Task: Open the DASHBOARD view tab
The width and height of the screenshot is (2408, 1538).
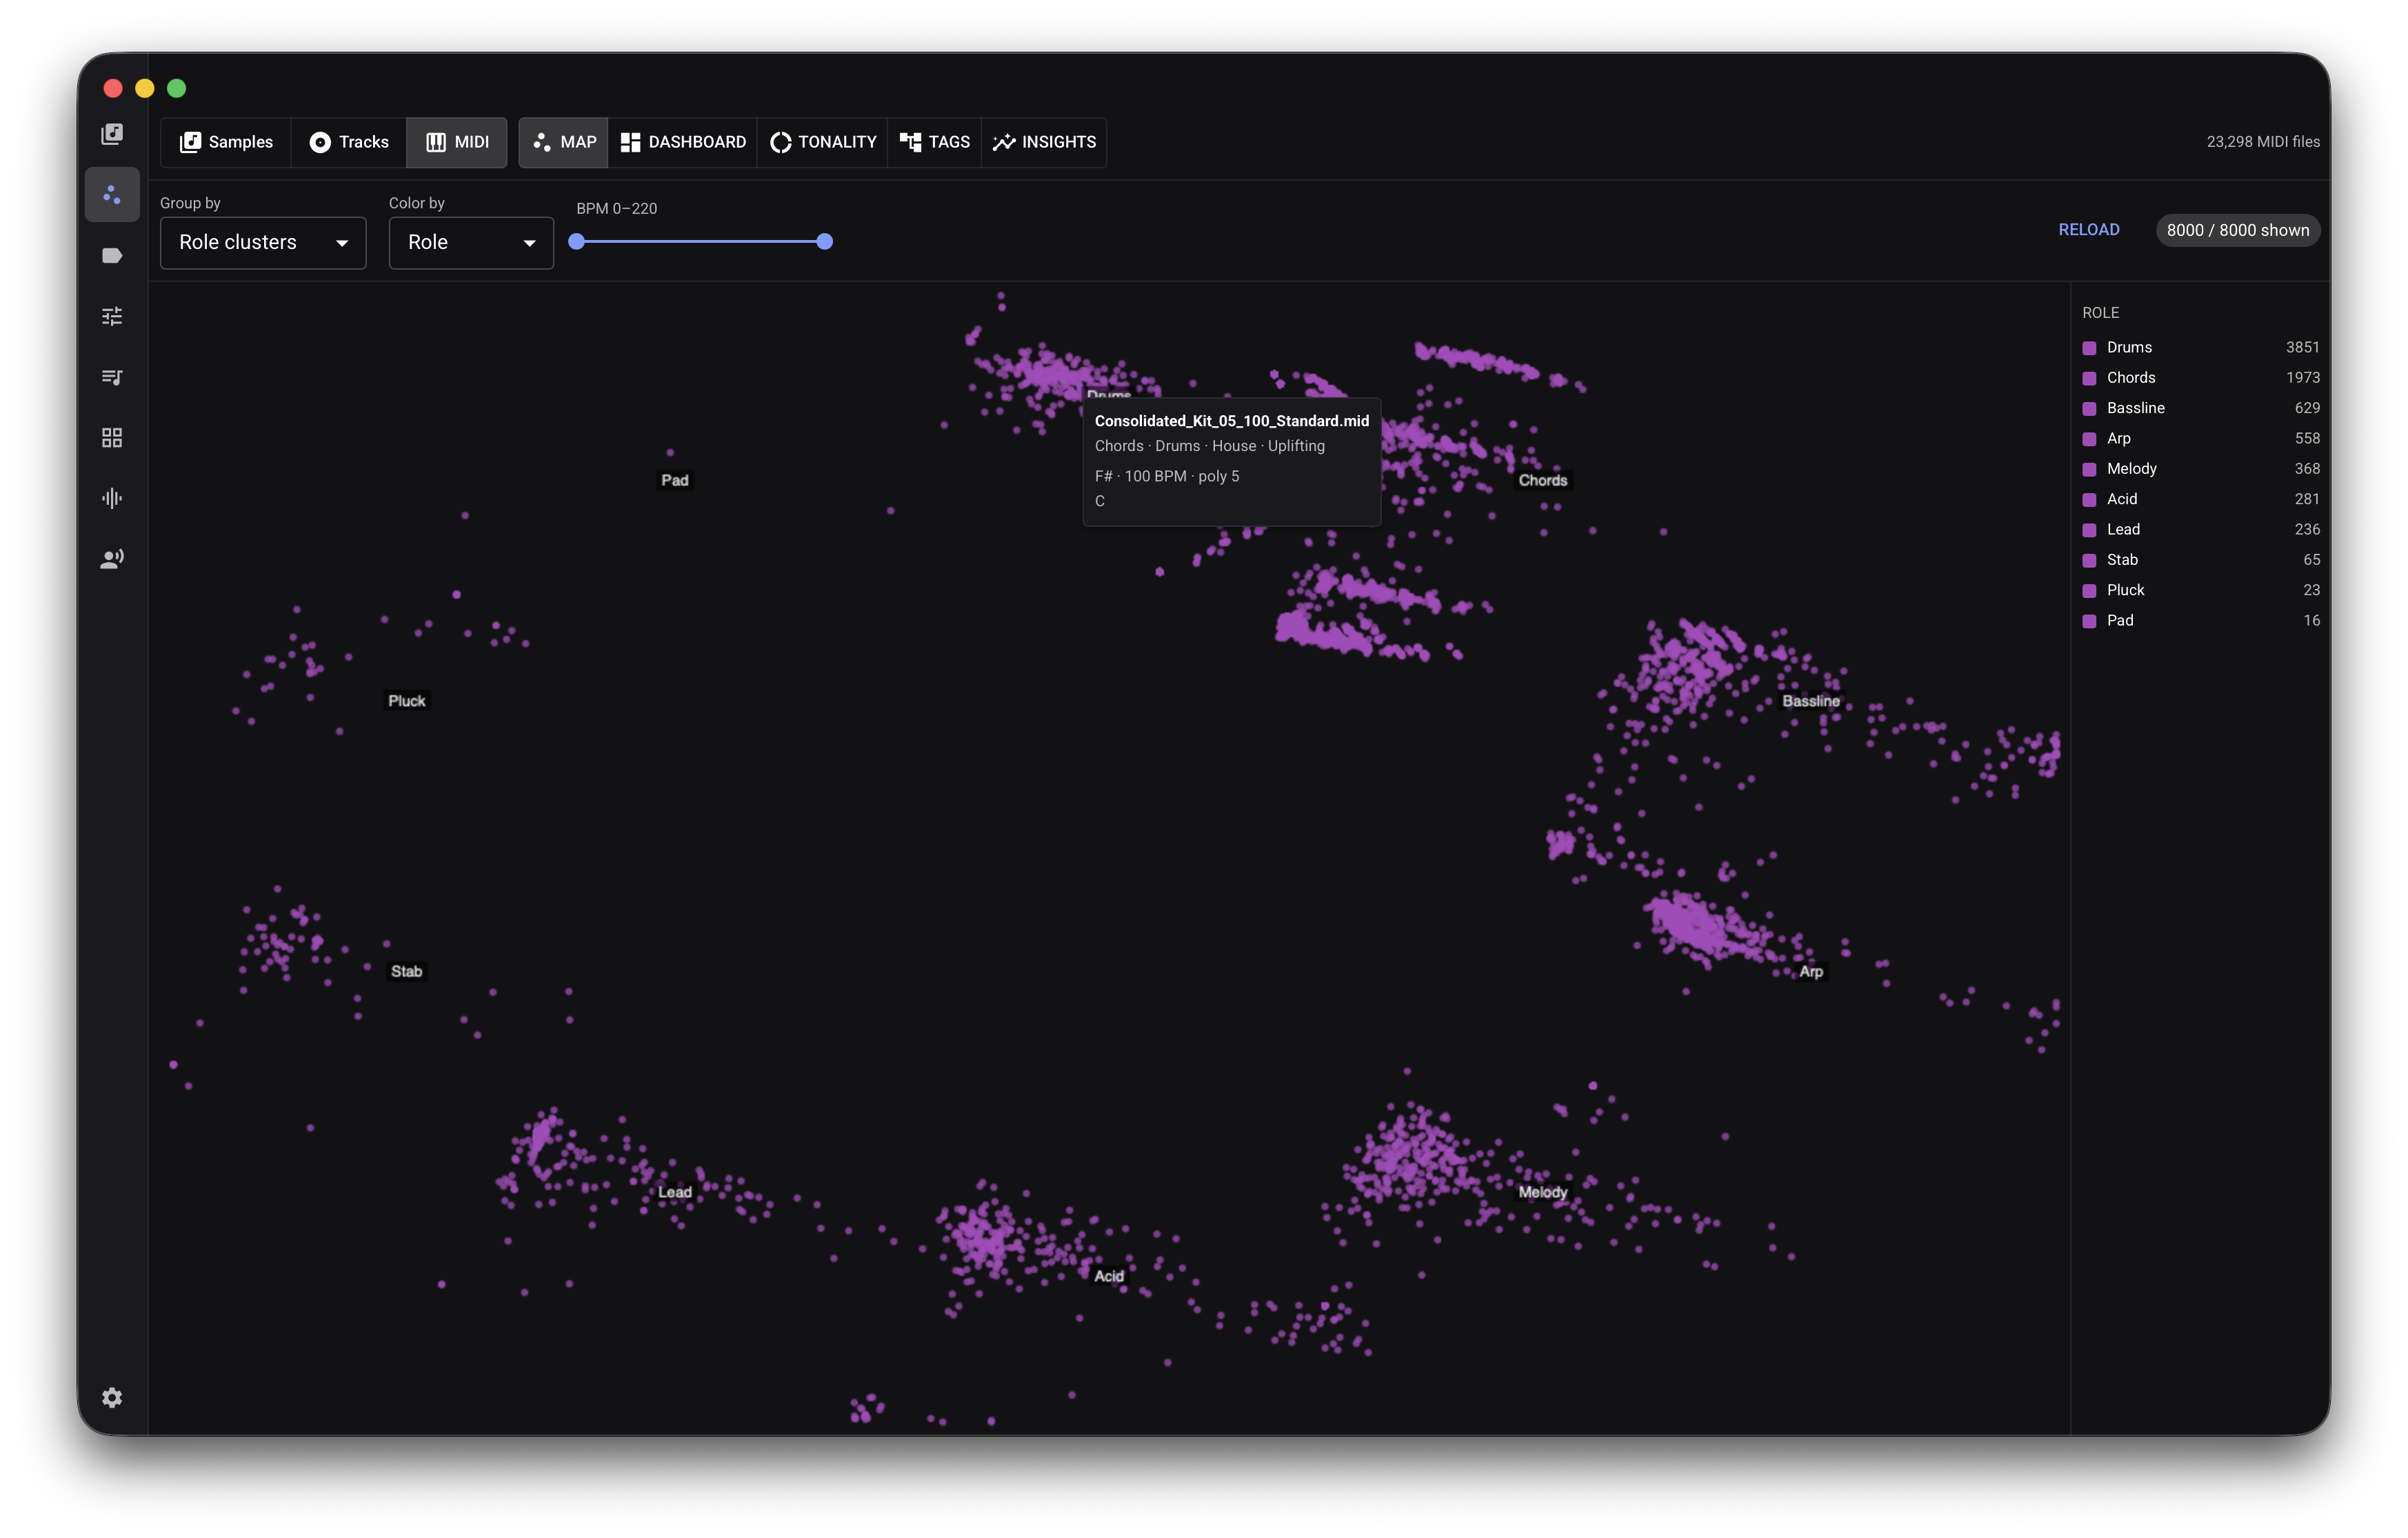Action: 683,142
